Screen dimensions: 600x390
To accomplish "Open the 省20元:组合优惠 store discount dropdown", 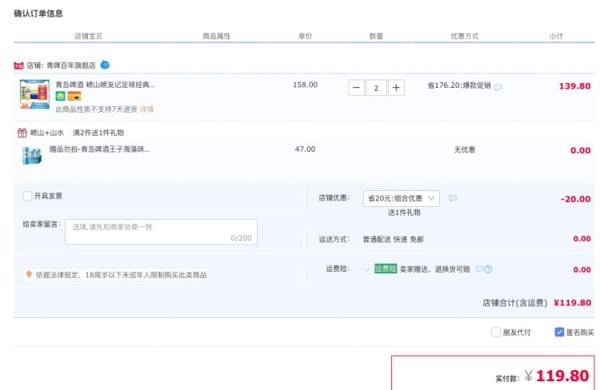I will tap(401, 198).
